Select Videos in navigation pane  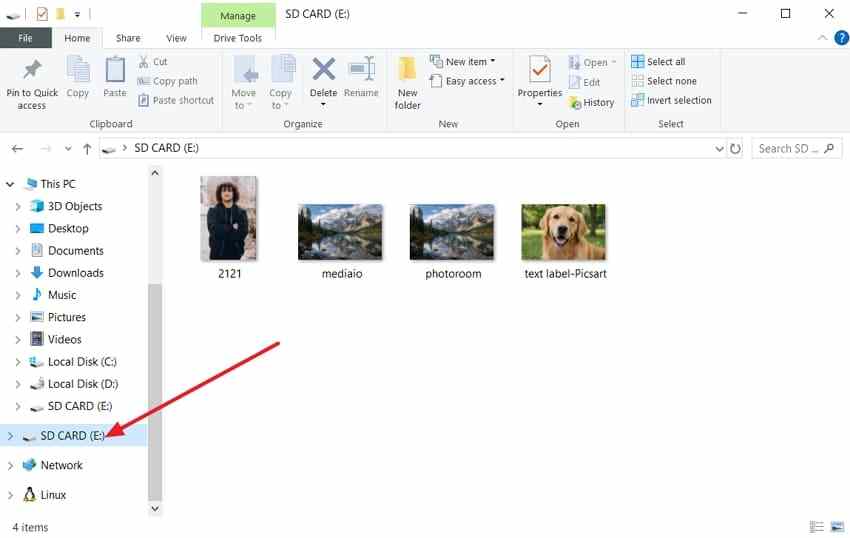pyautogui.click(x=65, y=340)
